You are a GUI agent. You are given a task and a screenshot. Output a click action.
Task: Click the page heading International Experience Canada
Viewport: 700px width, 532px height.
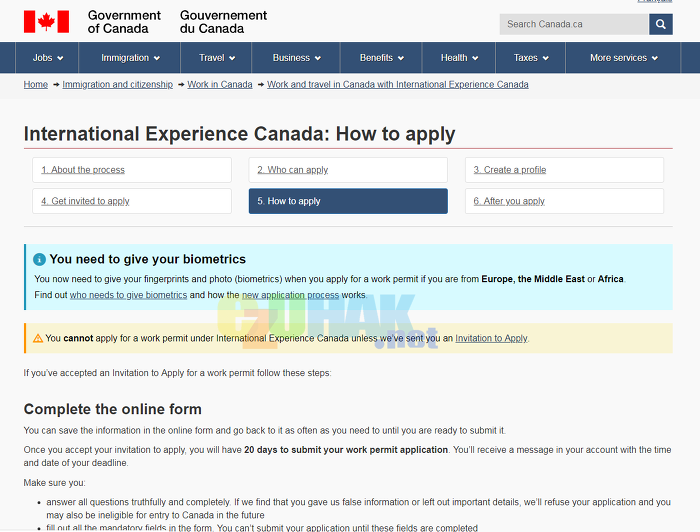pos(239,134)
